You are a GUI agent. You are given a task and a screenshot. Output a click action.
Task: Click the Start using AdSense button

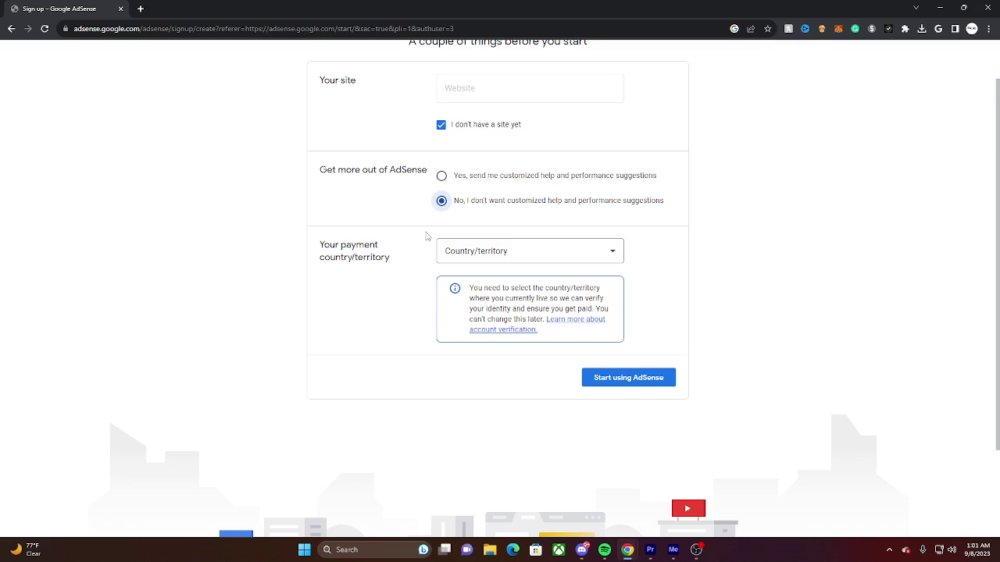[x=628, y=377]
